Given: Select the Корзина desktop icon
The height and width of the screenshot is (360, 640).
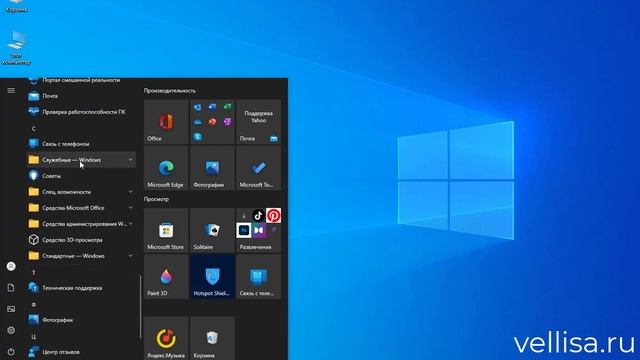Looking at the screenshot, I should [x=16, y=7].
